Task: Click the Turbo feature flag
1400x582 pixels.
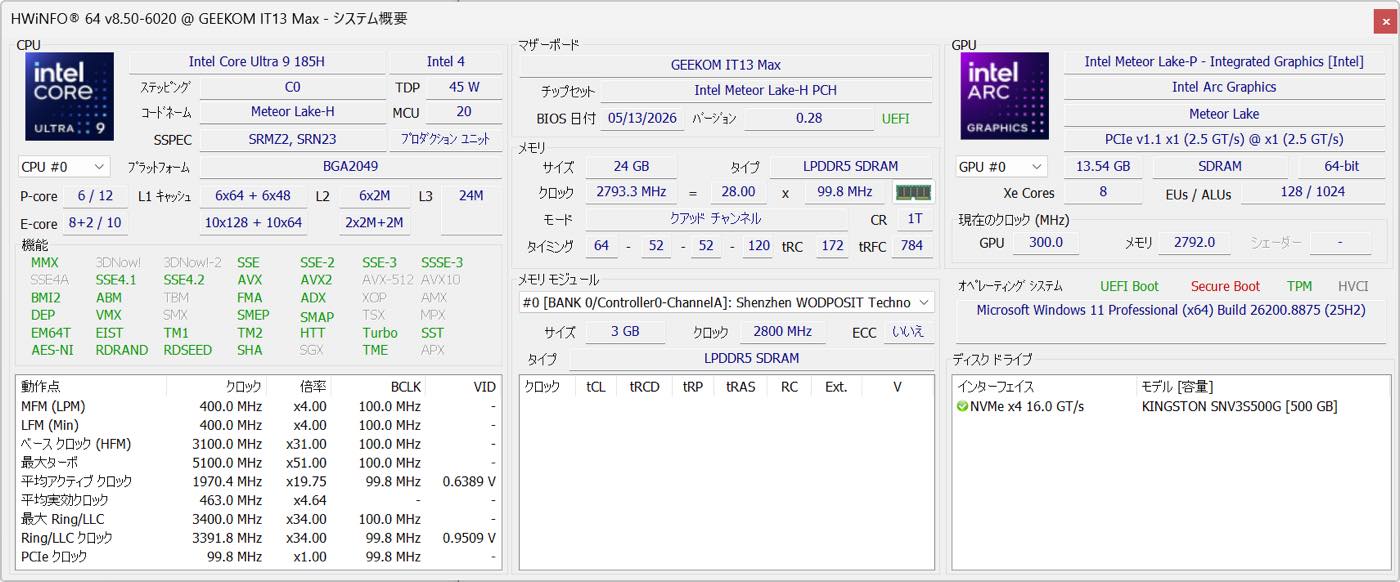Action: pyautogui.click(x=380, y=333)
